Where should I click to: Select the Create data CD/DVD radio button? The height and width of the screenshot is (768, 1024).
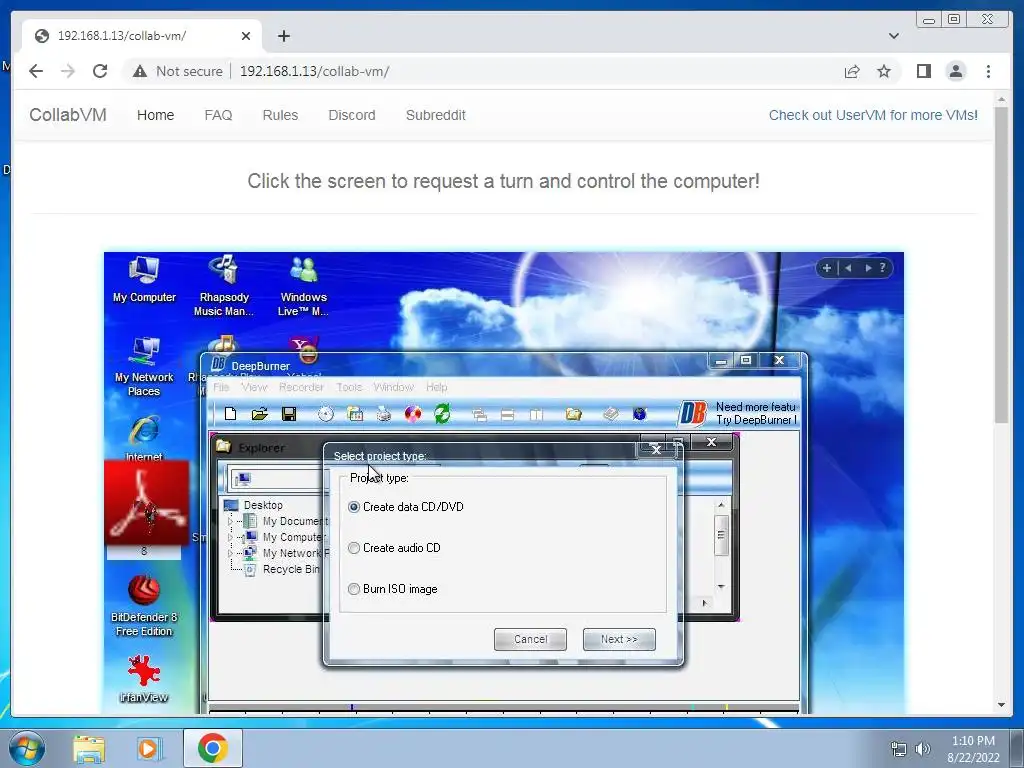(354, 507)
